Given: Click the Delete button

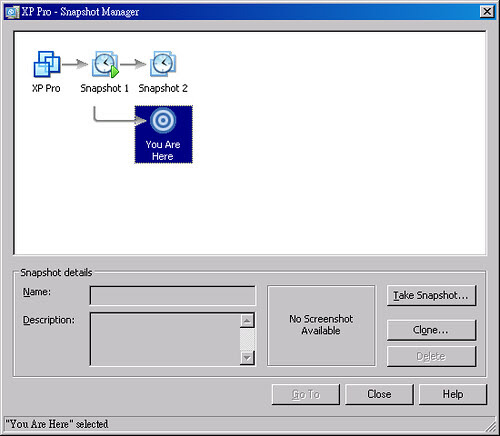Looking at the screenshot, I should point(431,356).
